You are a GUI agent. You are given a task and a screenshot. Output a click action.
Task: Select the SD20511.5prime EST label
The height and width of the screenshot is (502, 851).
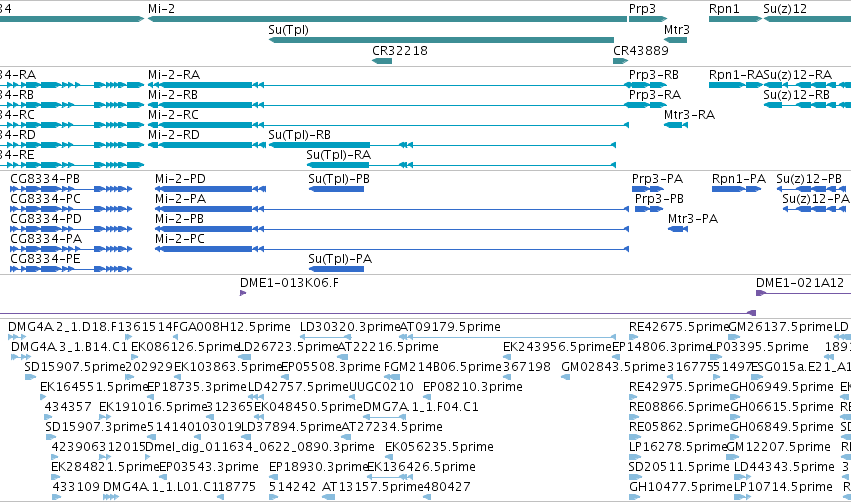coord(679,467)
